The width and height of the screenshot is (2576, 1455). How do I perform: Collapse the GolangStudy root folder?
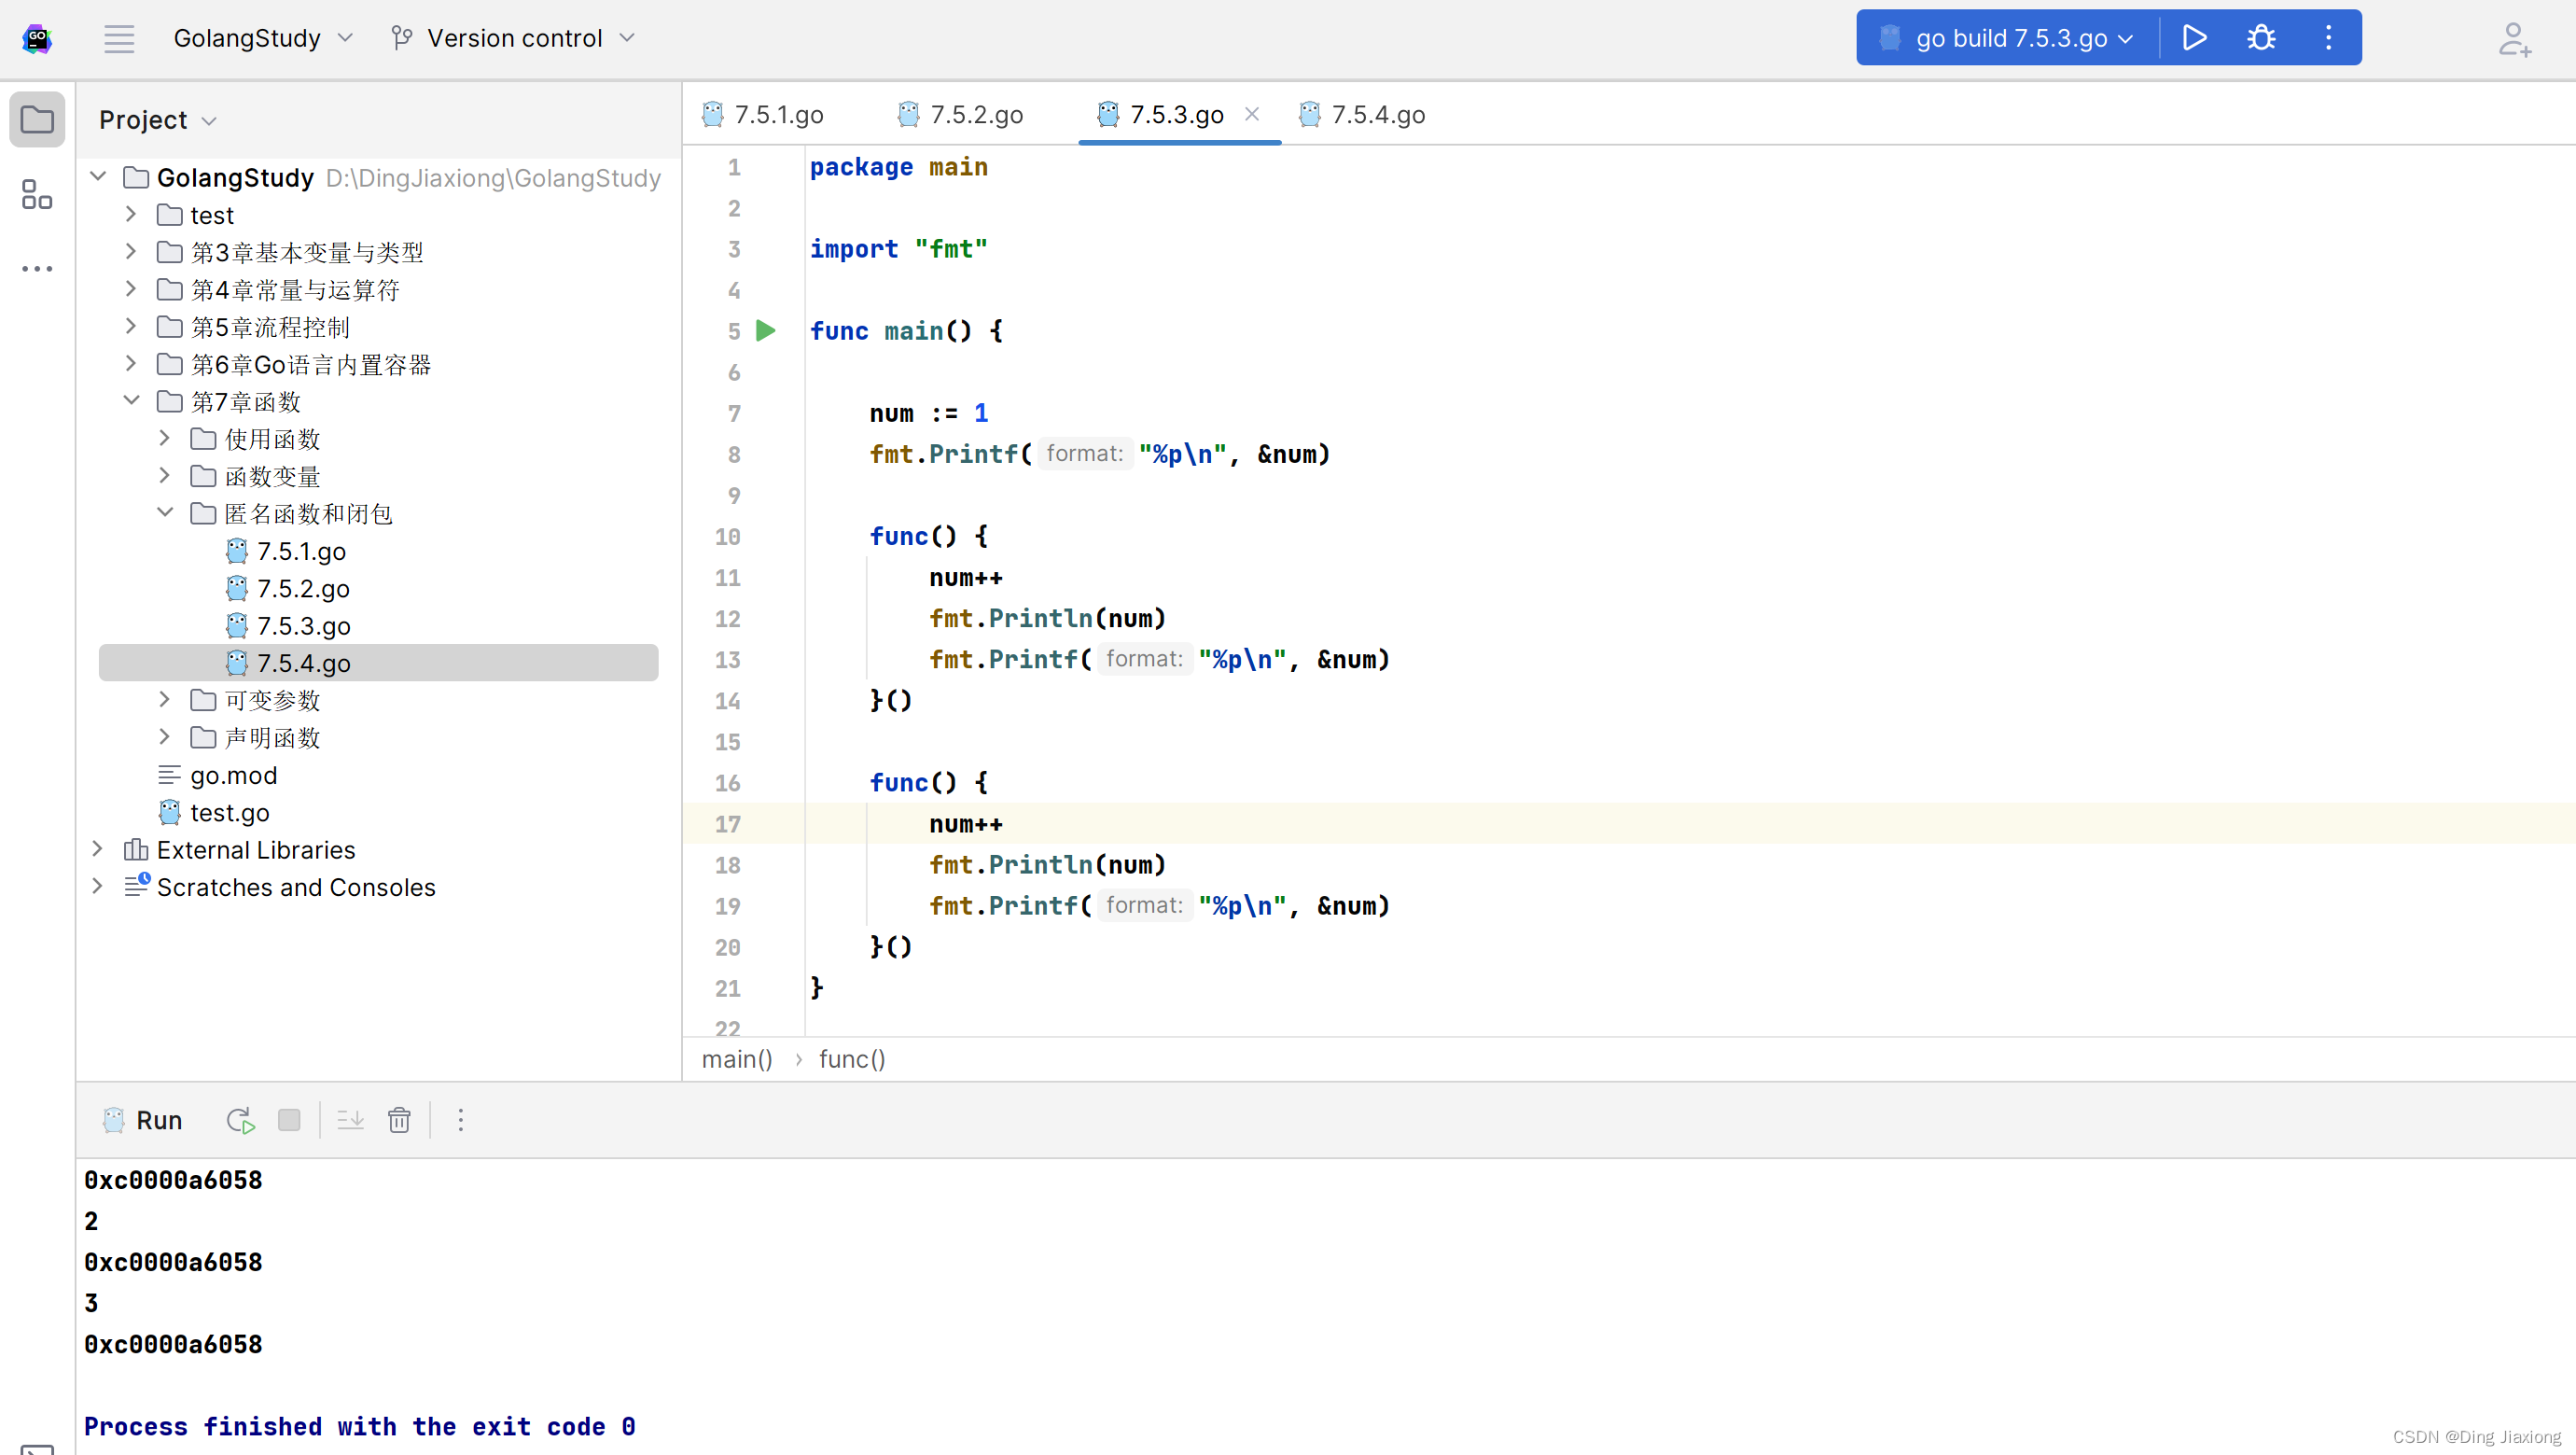coord(98,177)
